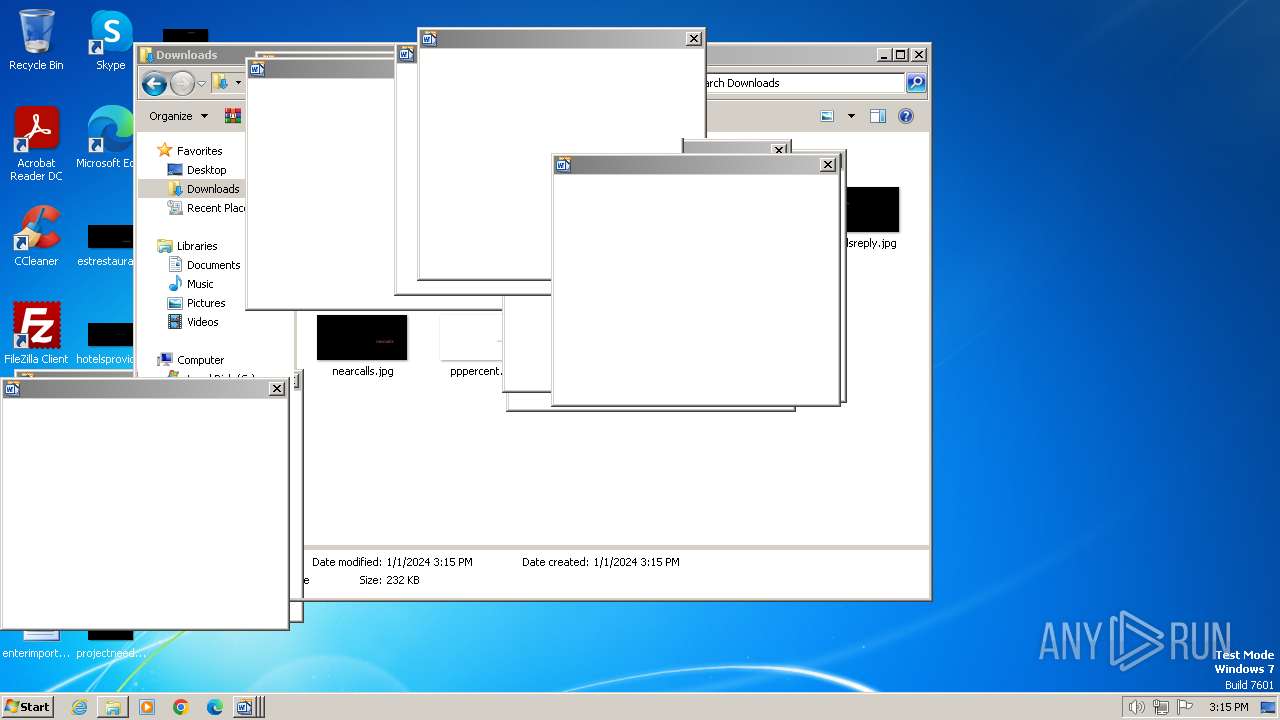Open the recent pages dropdown beside Forward
Screen dimensions: 1280x720
(x=201, y=84)
